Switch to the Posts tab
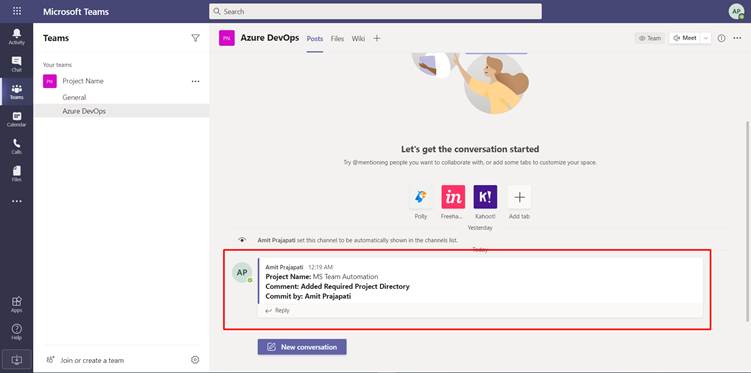 (x=315, y=39)
